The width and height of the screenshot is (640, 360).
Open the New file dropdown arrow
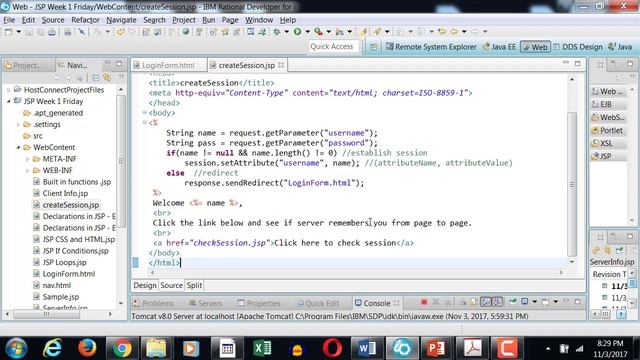pos(18,32)
